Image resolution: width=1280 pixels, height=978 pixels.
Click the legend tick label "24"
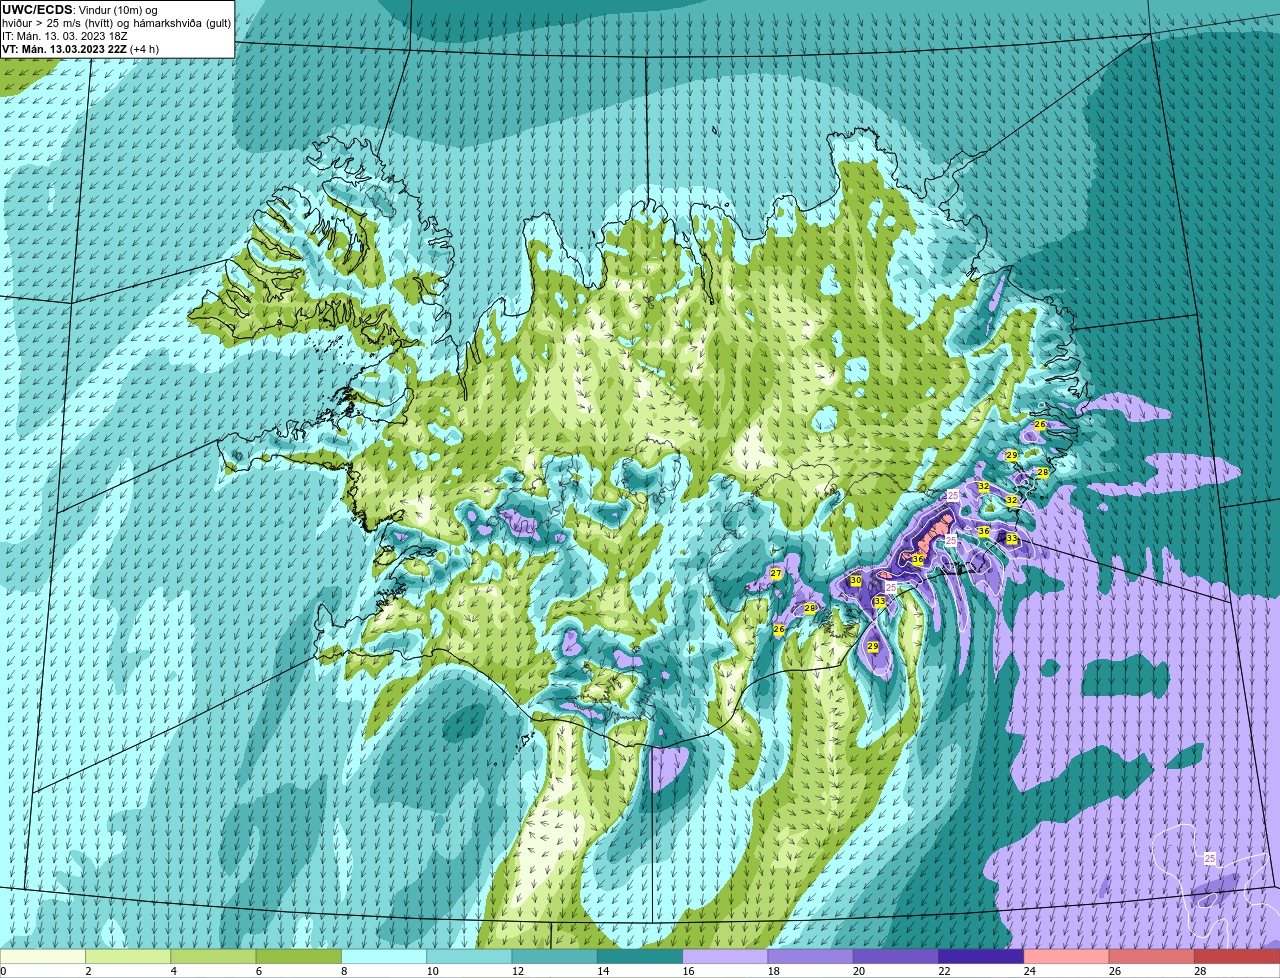pyautogui.click(x=1028, y=971)
